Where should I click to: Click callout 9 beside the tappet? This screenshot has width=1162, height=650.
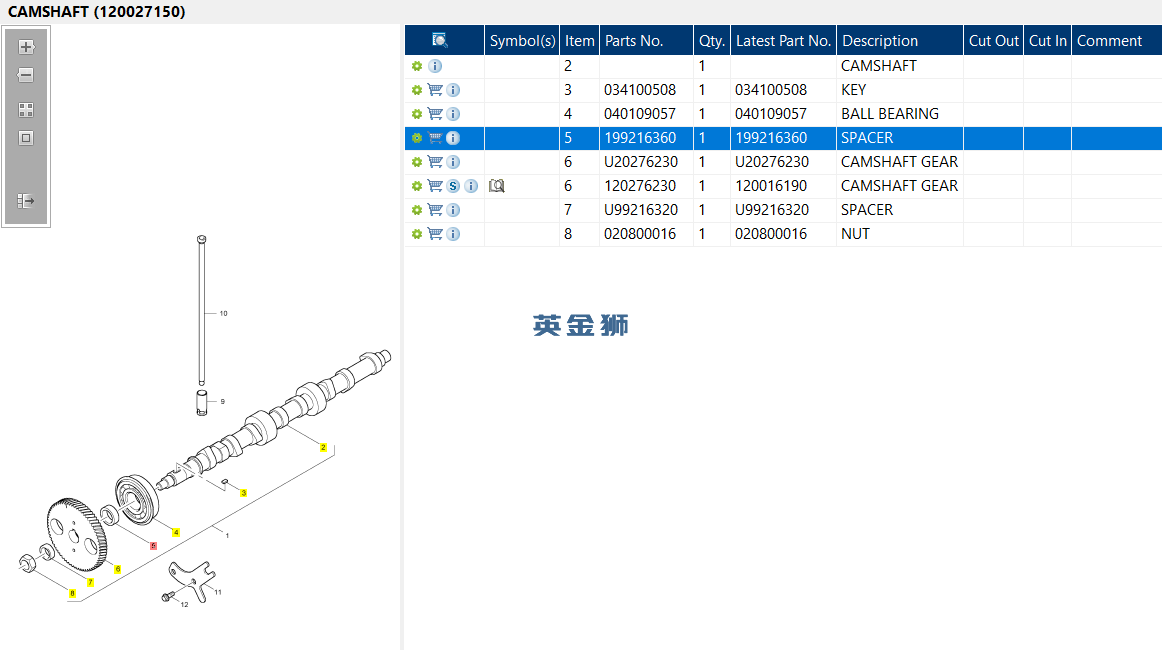(222, 402)
